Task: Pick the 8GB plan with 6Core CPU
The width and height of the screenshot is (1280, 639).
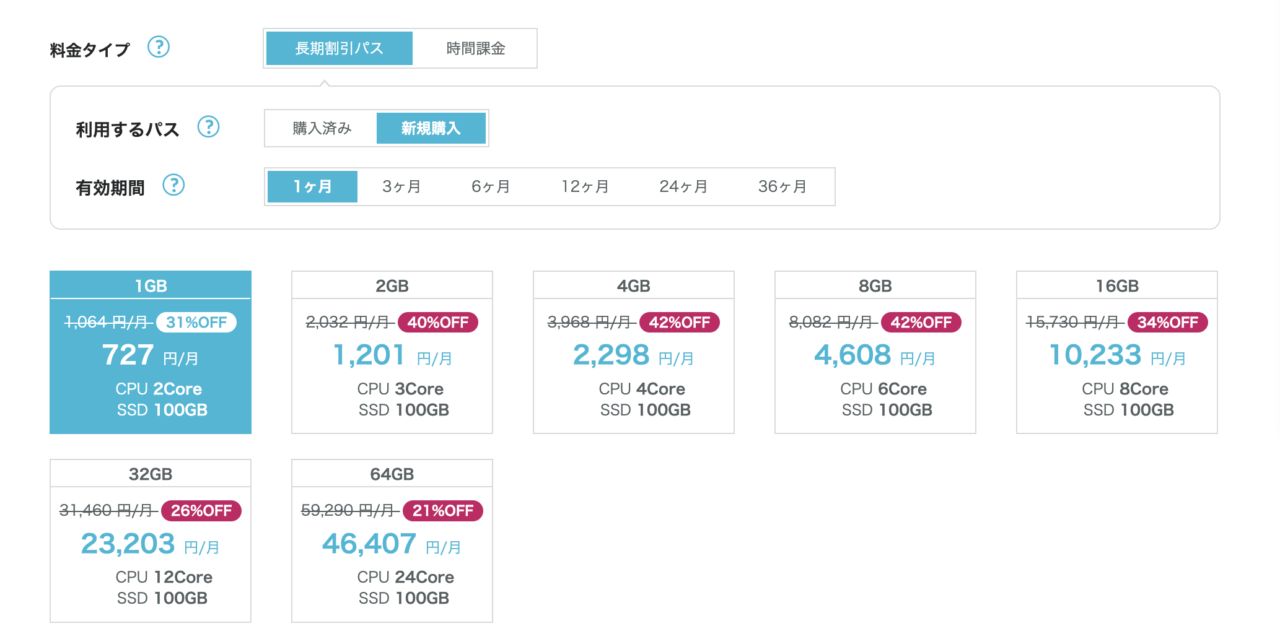Action: (x=874, y=352)
